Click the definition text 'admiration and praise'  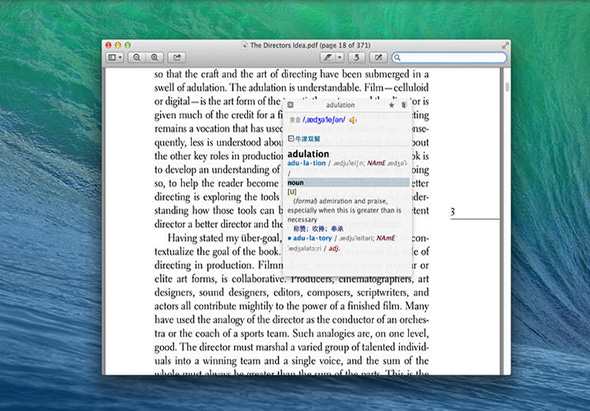(x=353, y=201)
